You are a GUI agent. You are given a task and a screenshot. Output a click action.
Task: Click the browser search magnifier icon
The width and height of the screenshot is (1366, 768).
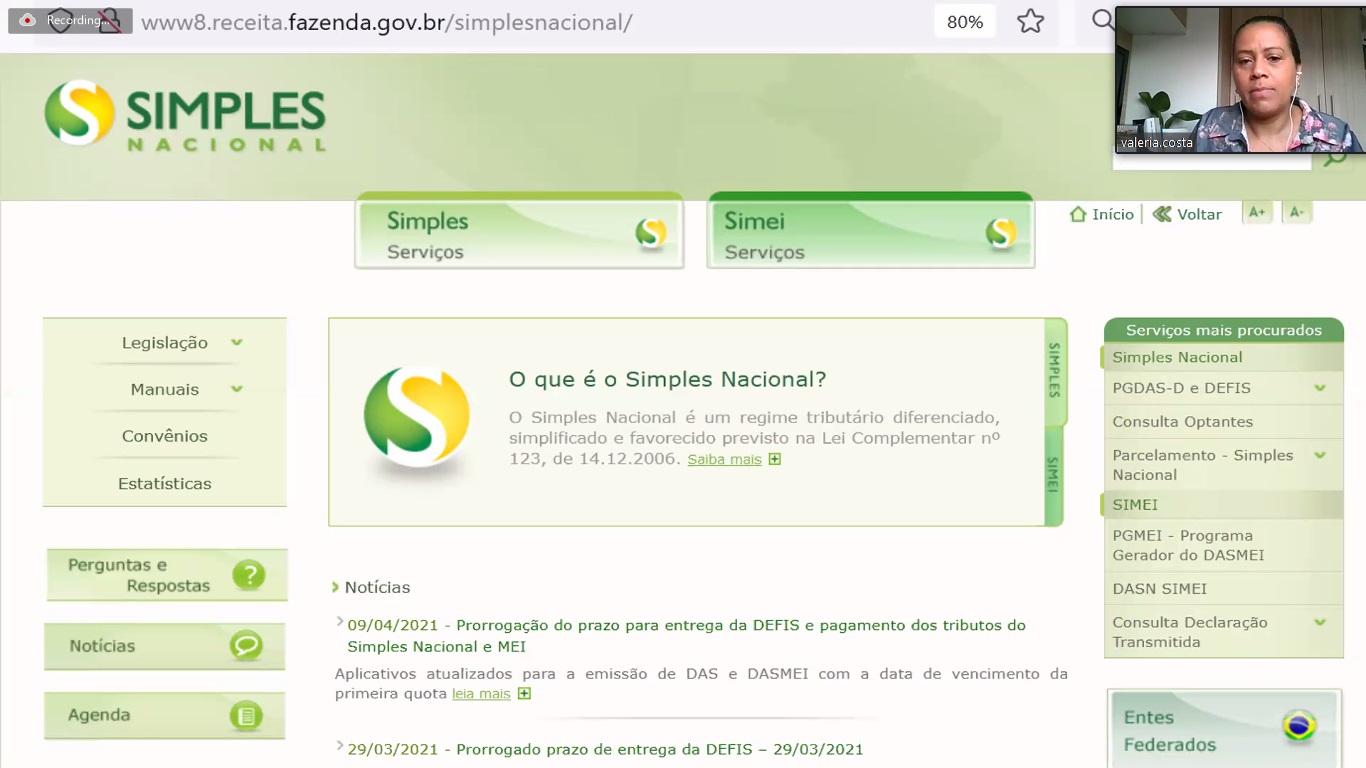tap(1102, 20)
